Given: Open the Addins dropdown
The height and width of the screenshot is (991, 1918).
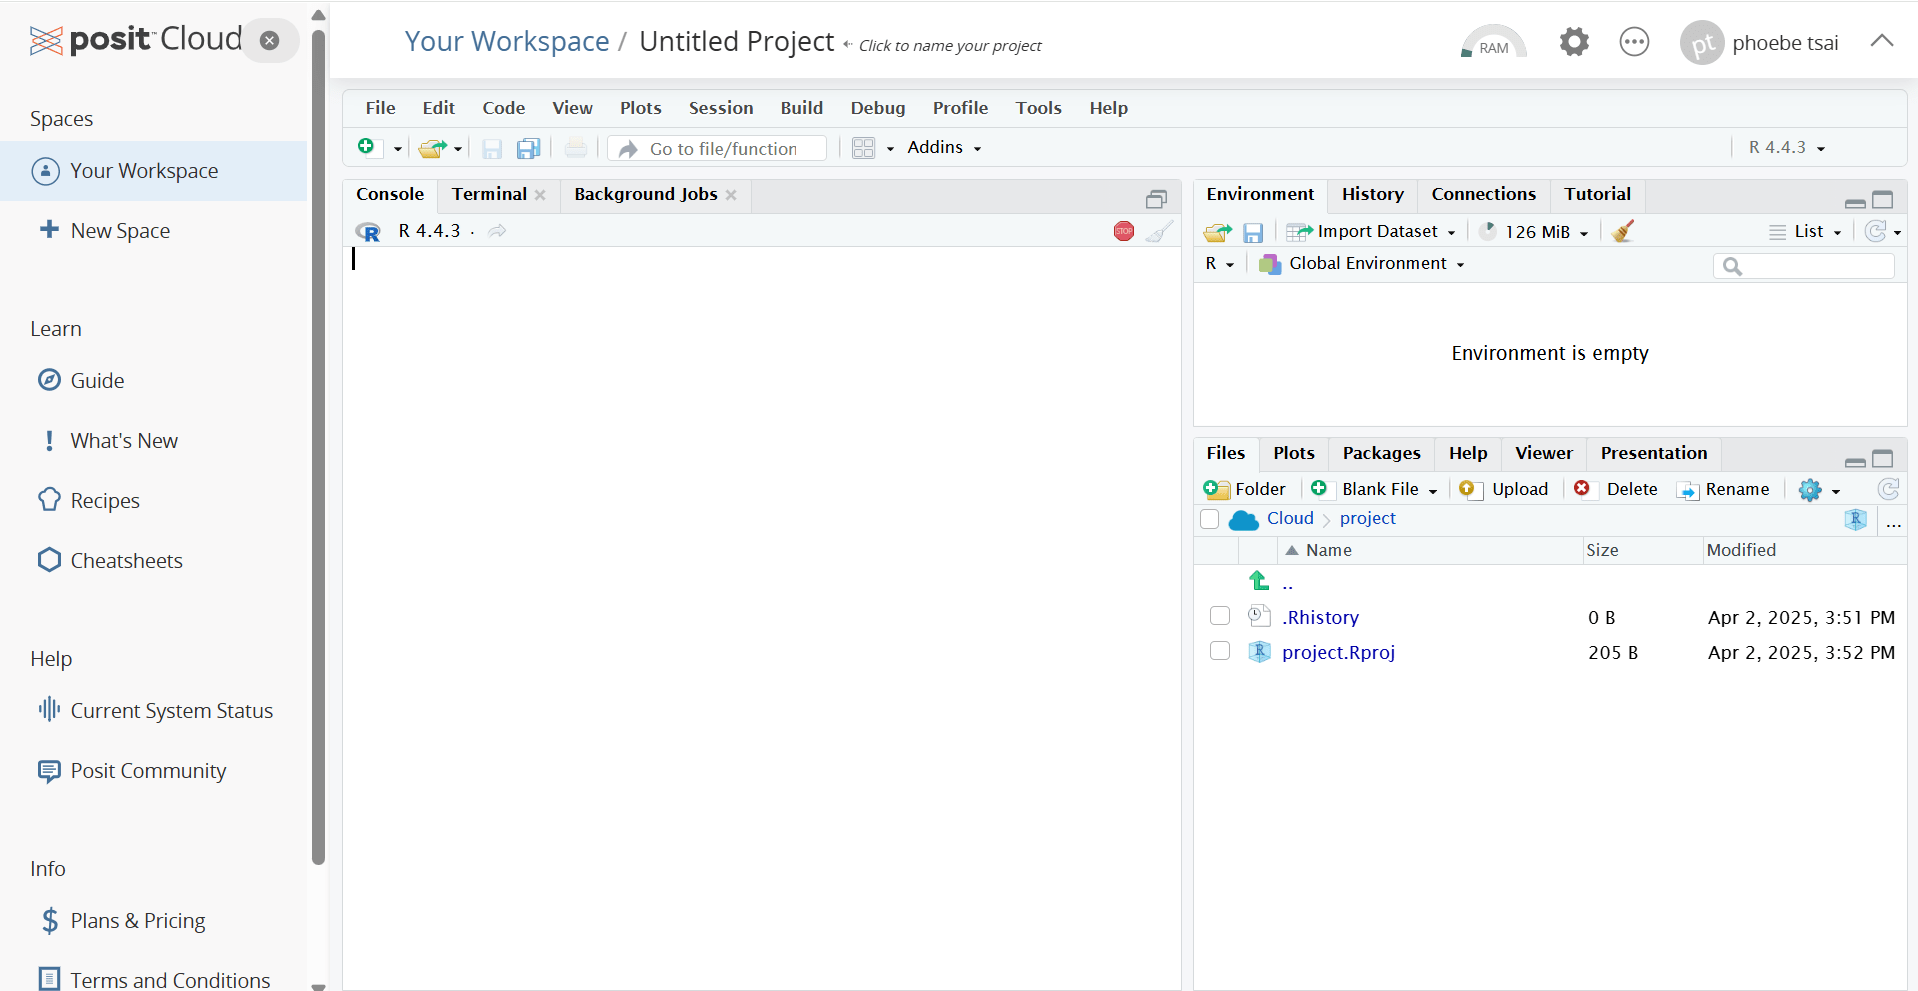Looking at the screenshot, I should pyautogui.click(x=944, y=147).
